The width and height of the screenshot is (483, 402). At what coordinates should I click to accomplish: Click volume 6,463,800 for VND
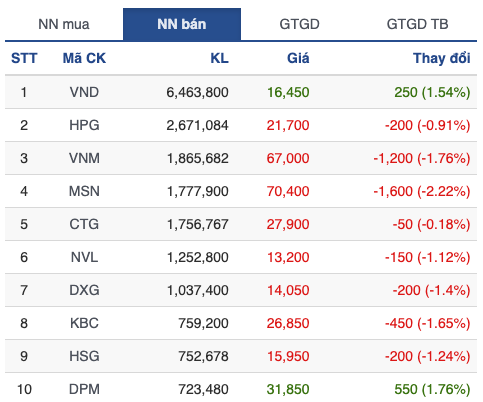pyautogui.click(x=197, y=92)
